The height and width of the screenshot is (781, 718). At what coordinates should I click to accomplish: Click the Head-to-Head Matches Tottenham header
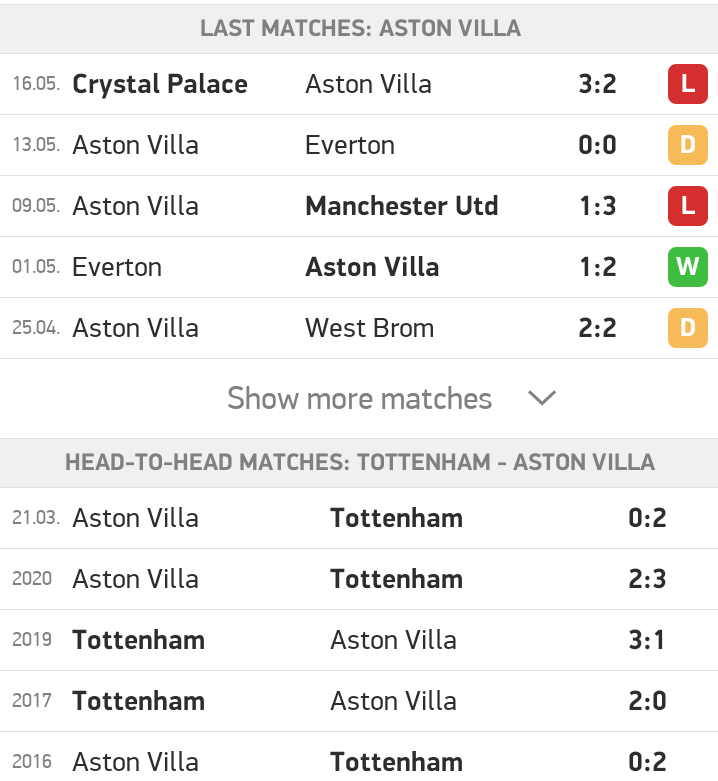tap(359, 463)
